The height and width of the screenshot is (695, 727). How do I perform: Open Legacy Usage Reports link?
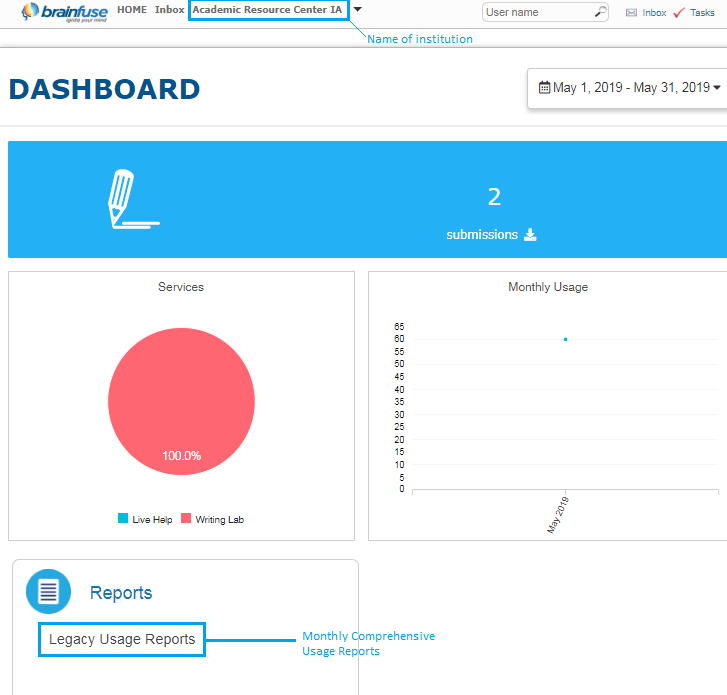coord(122,639)
